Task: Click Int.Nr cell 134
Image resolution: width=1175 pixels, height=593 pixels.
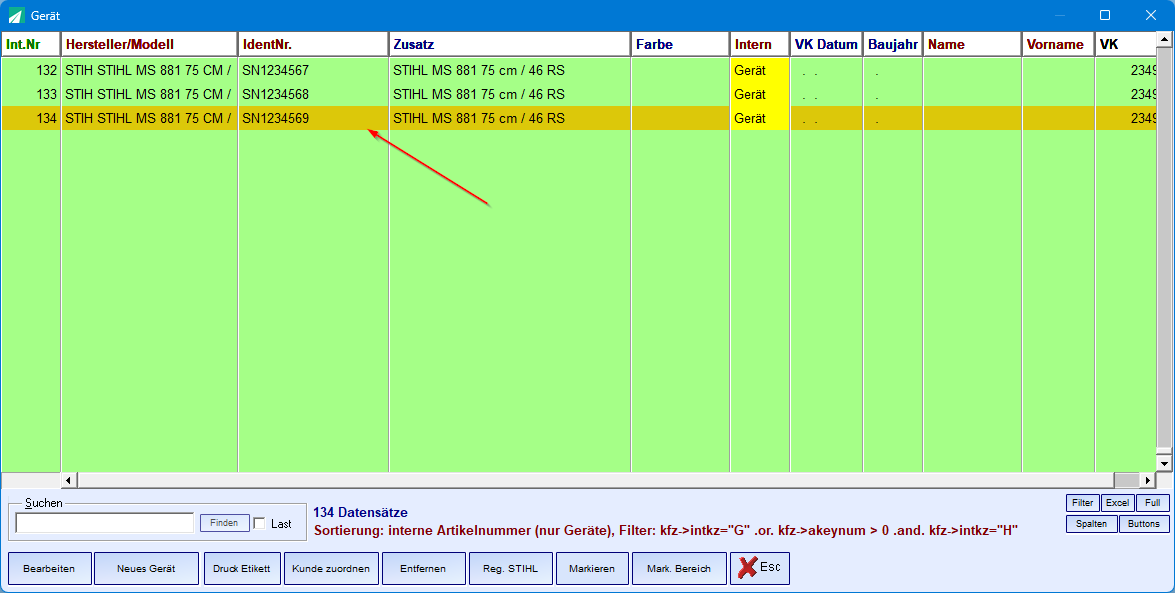Action: tap(31, 118)
